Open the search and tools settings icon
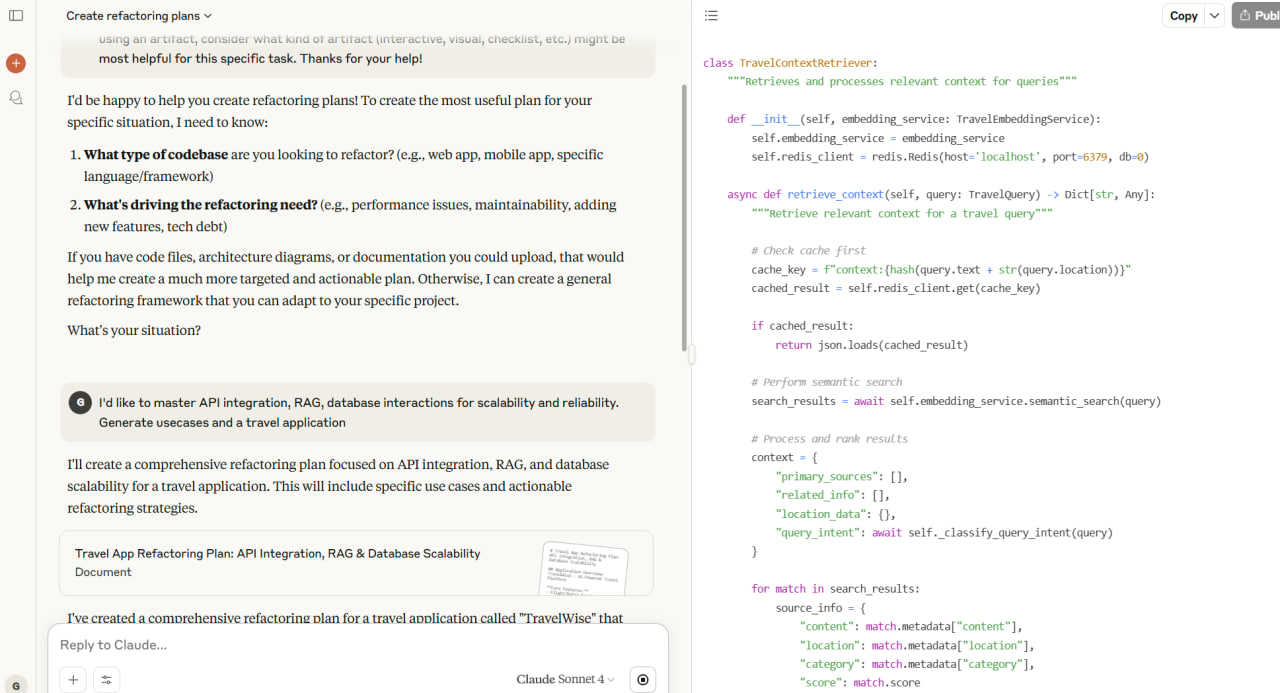 (106, 680)
